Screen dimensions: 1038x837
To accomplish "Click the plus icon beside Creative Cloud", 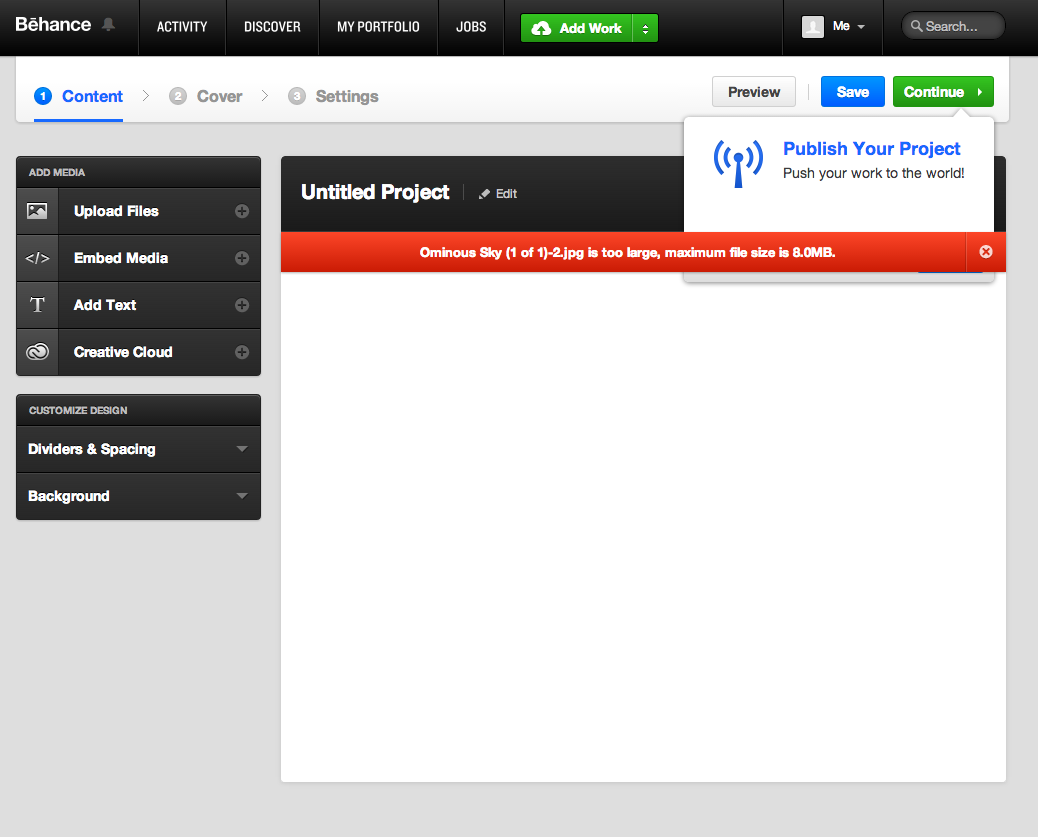I will point(241,352).
